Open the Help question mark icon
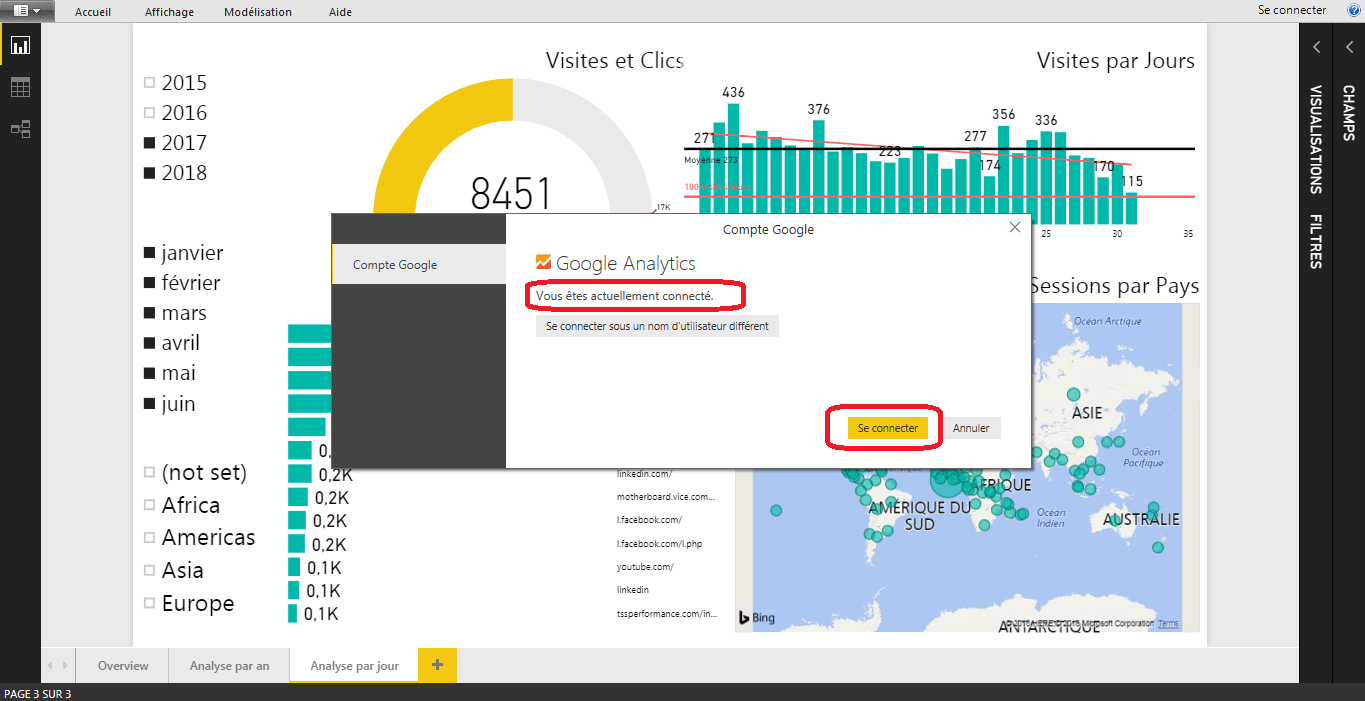The image size is (1365, 701). [x=1354, y=10]
